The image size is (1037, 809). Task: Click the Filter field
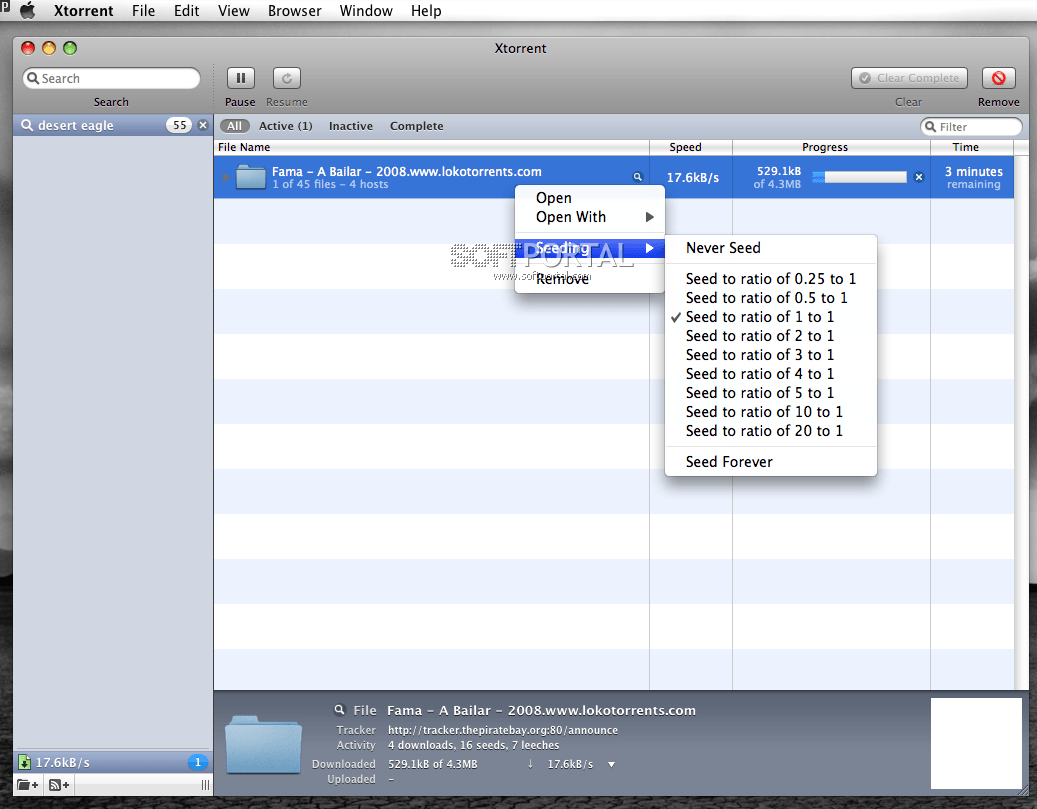click(x=971, y=126)
